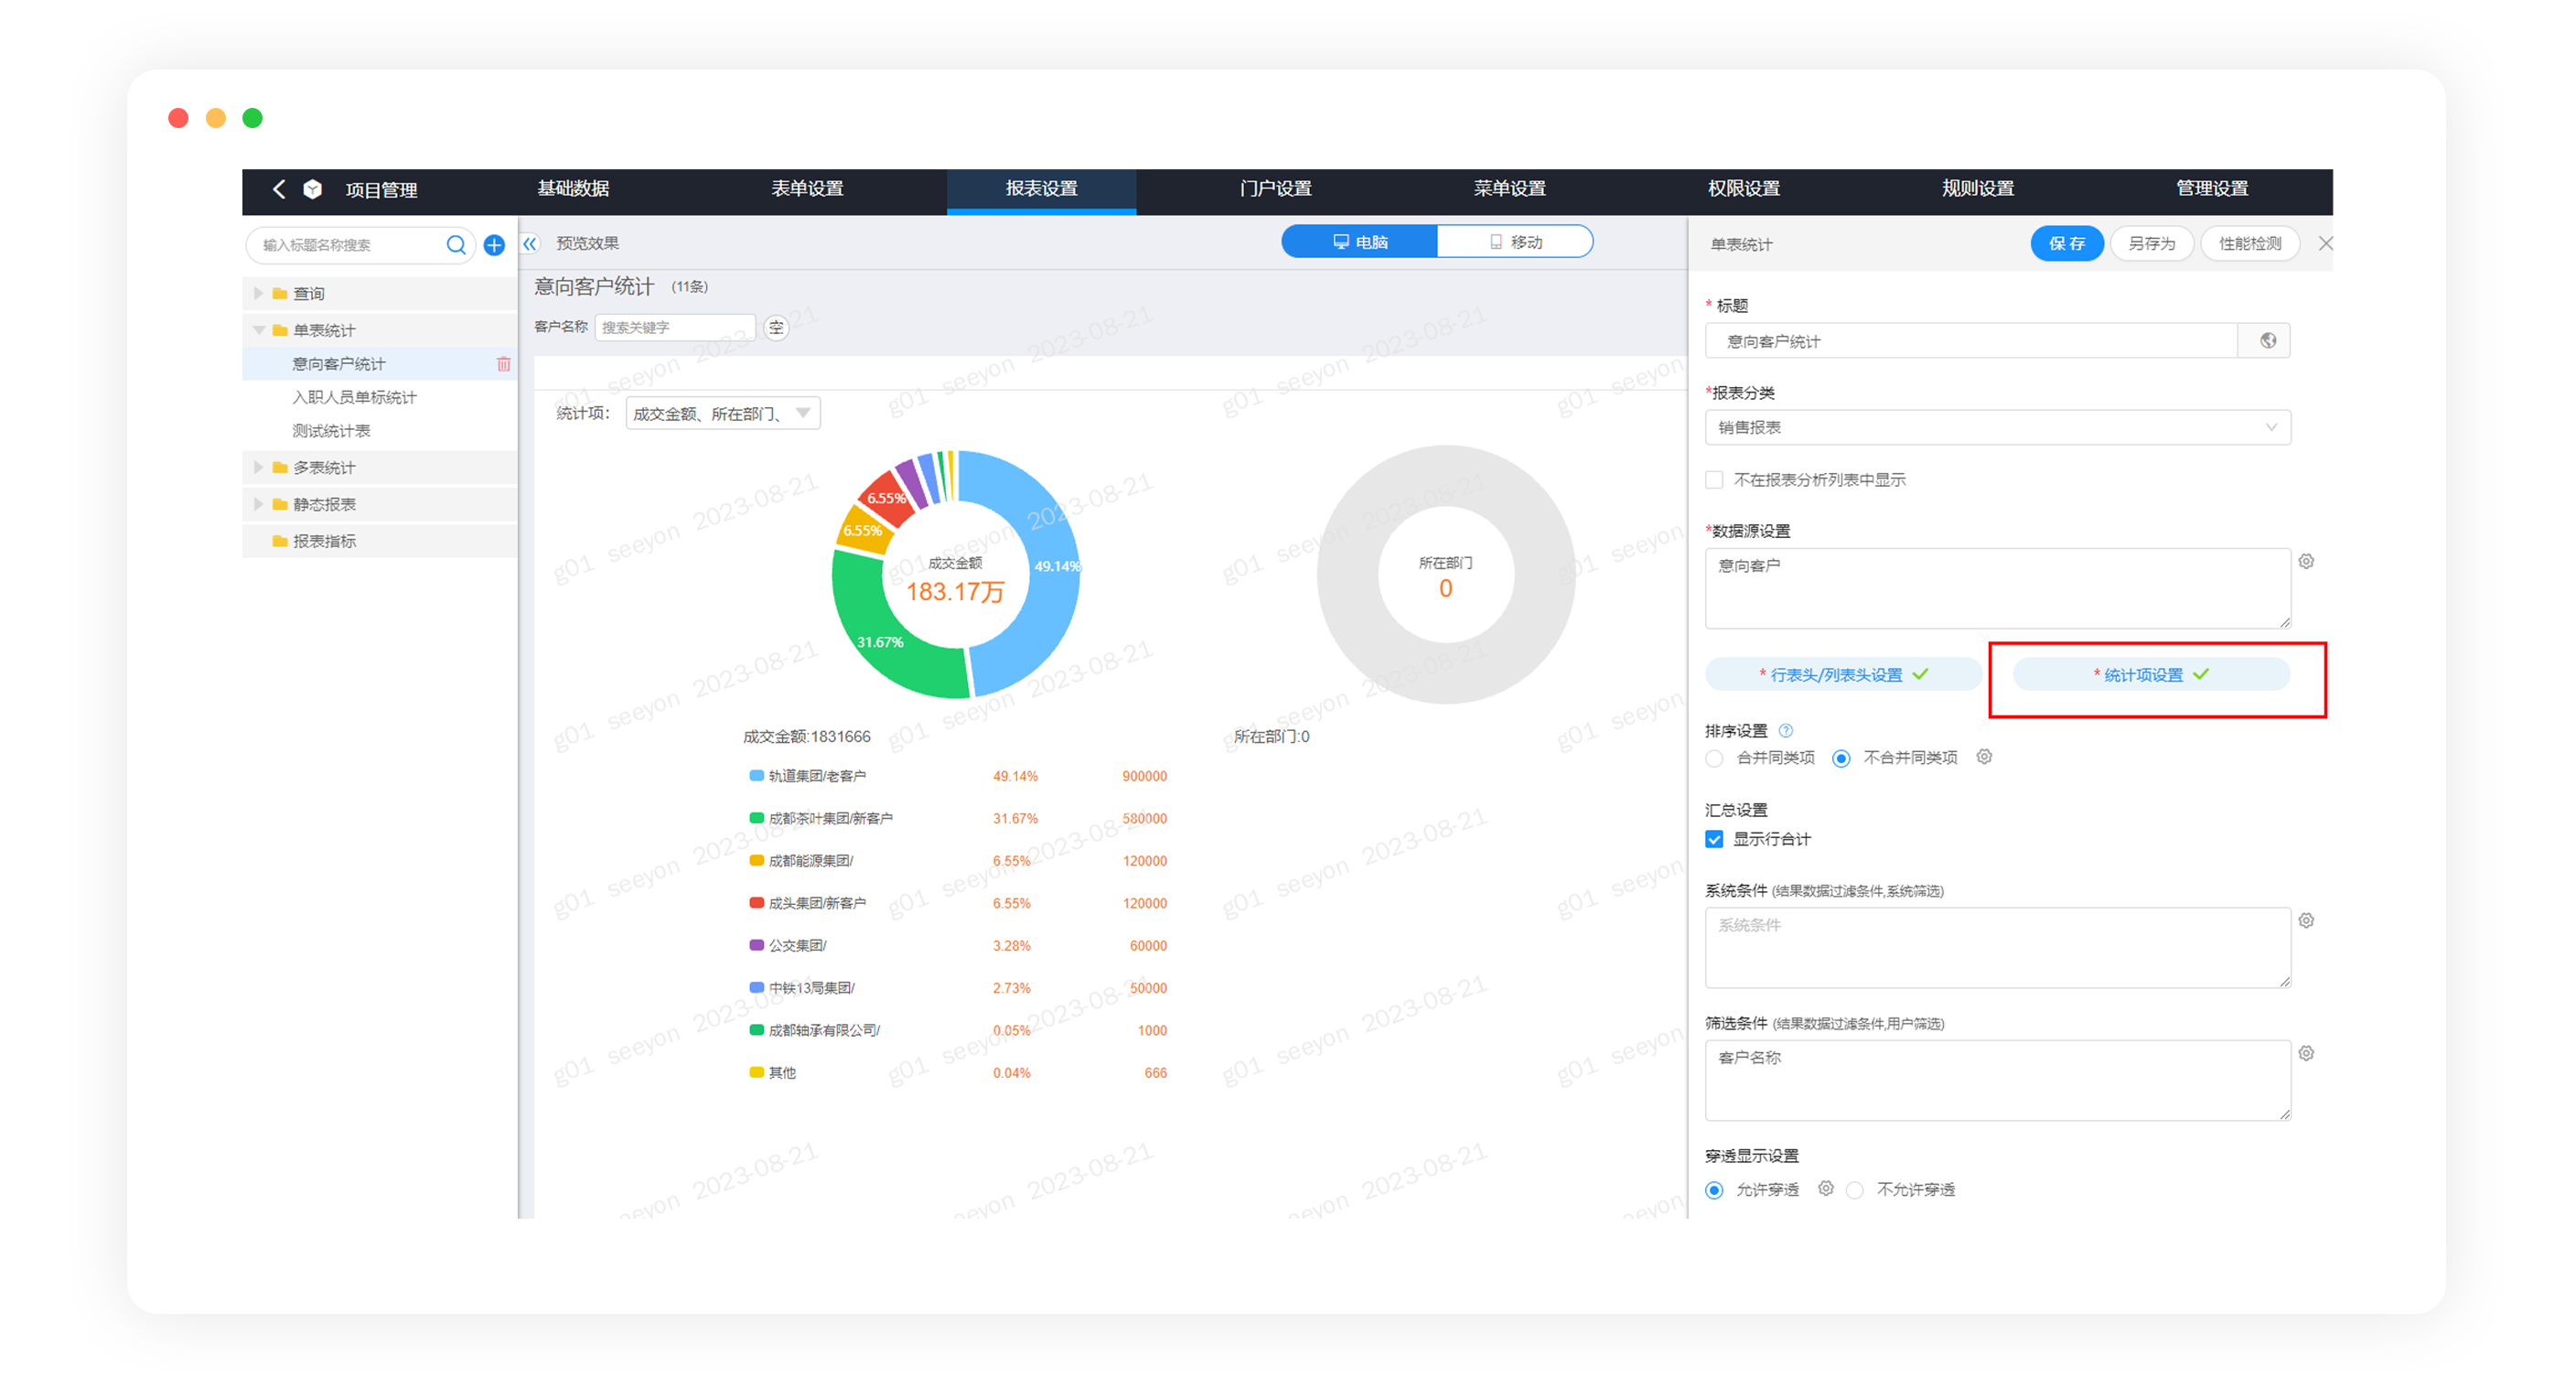Select the 合并同类项 radio button

pyautogui.click(x=1714, y=759)
